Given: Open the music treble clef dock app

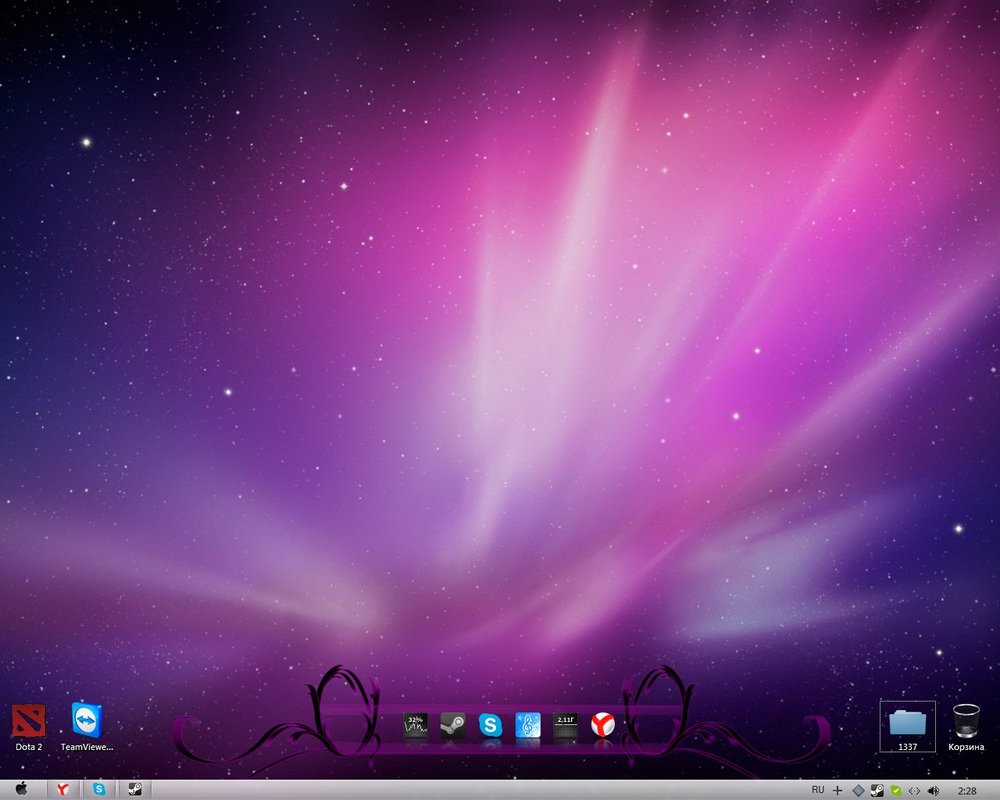Looking at the screenshot, I should (x=528, y=725).
